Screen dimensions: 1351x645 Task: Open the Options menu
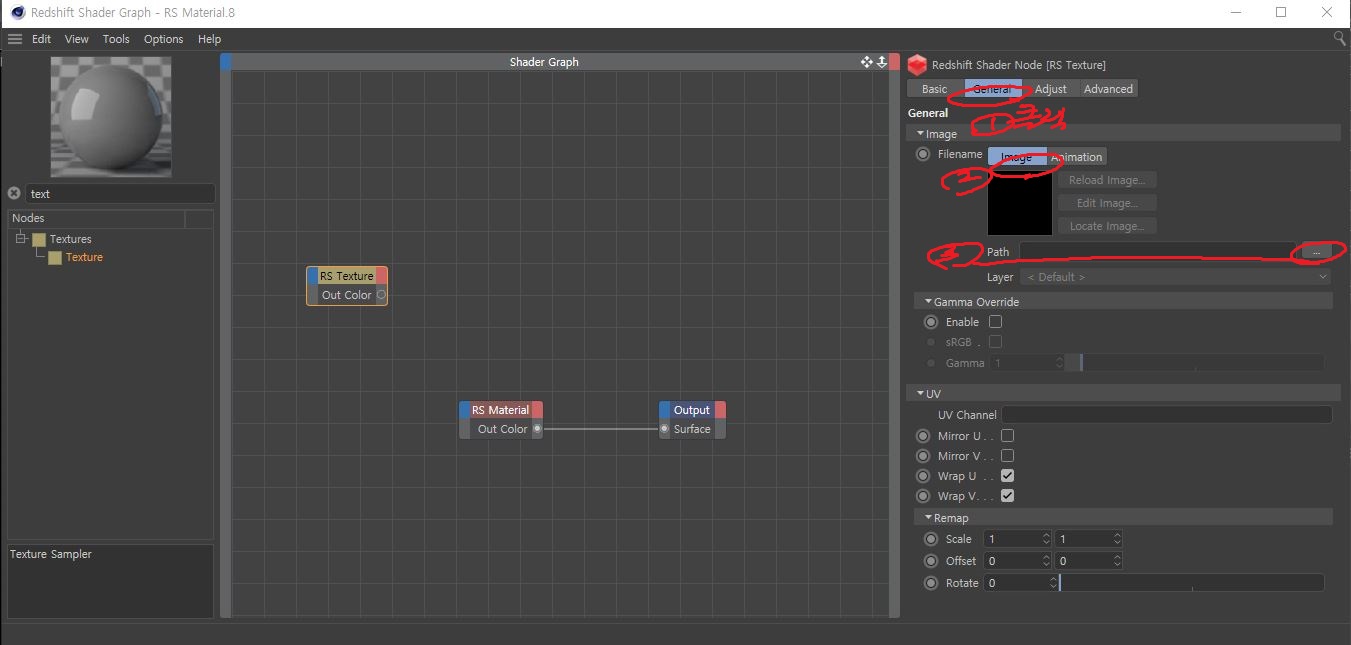(163, 39)
